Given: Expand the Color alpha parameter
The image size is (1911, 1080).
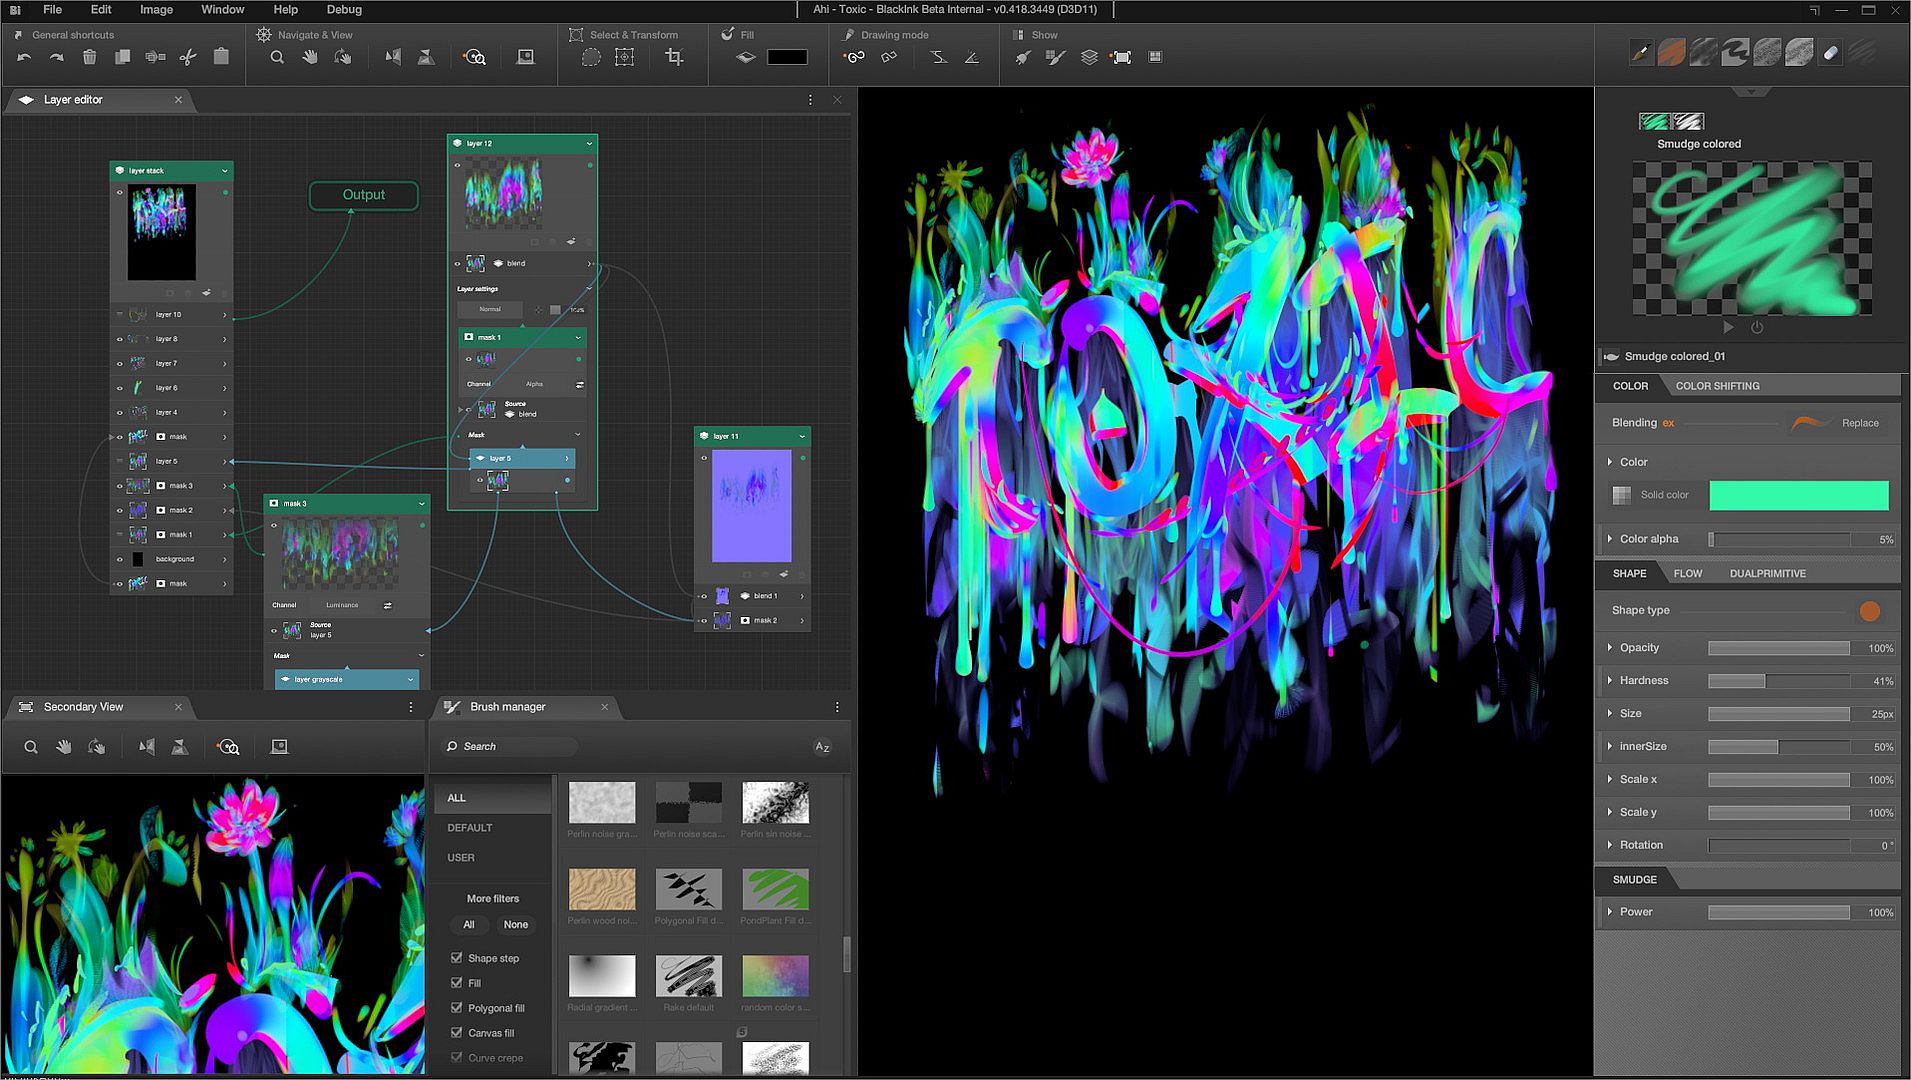Looking at the screenshot, I should [x=1610, y=539].
